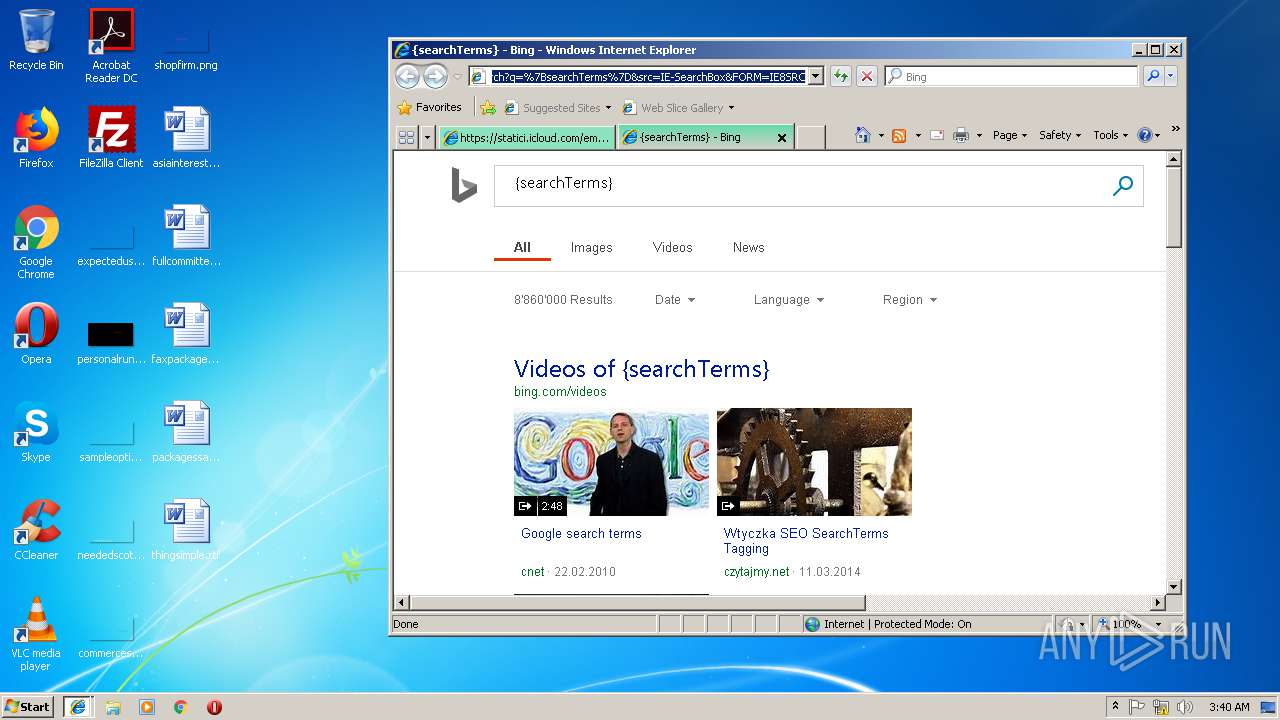Open the search provider dropdown arrow
Image resolution: width=1280 pixels, height=720 pixels.
point(1171,76)
